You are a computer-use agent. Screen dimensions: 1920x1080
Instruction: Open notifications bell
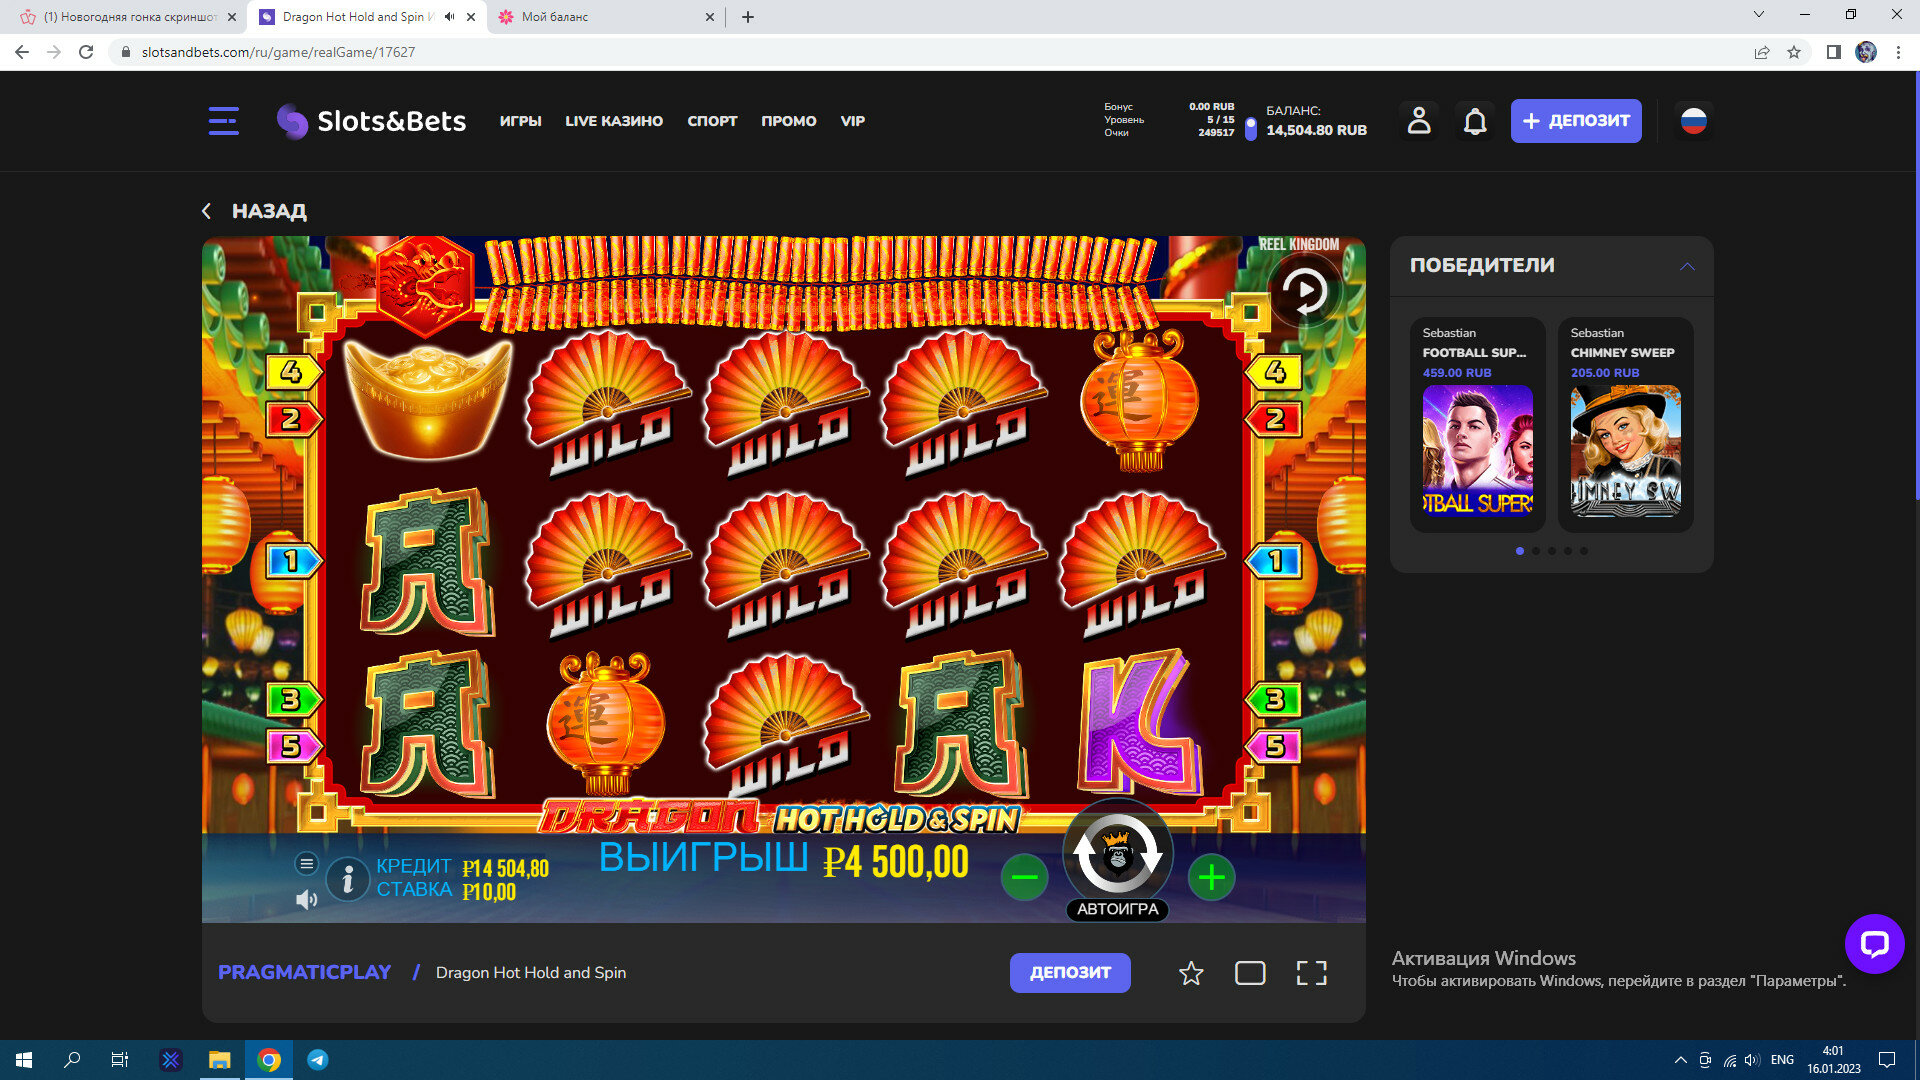point(1474,122)
